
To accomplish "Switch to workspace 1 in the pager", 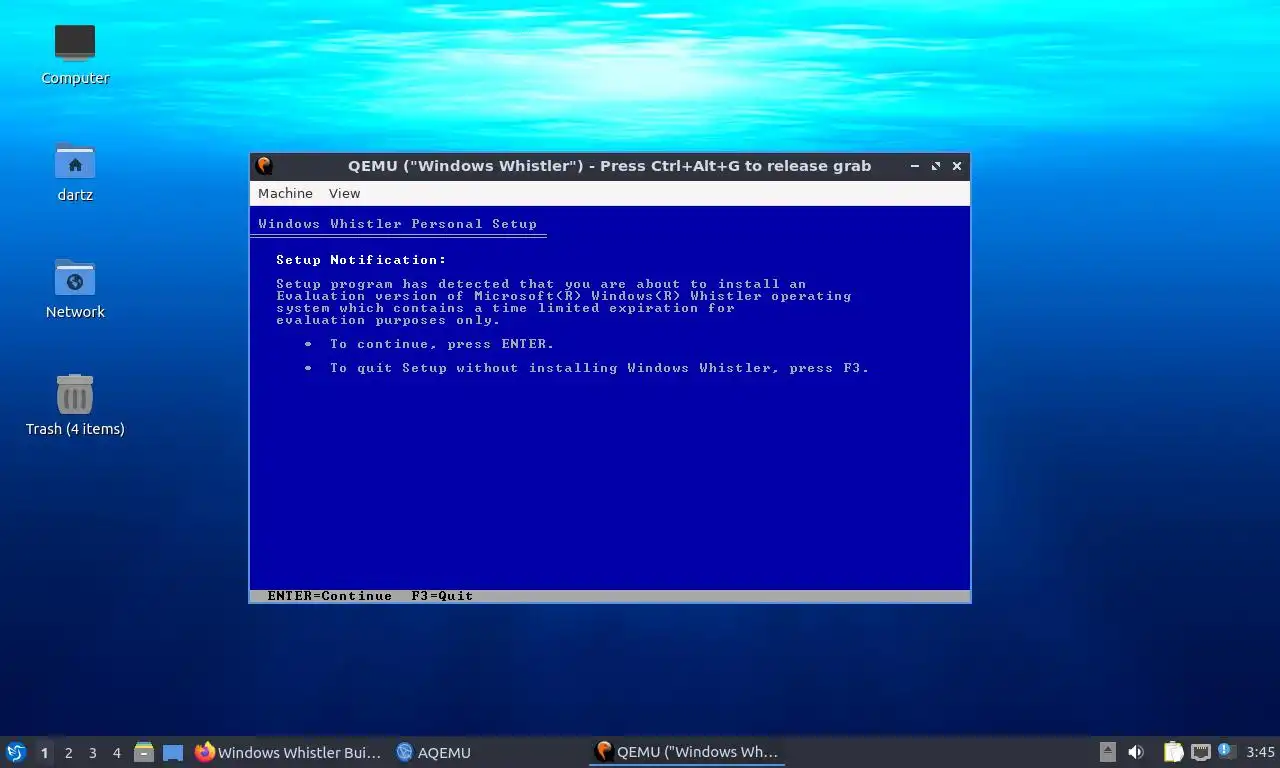I will [44, 753].
